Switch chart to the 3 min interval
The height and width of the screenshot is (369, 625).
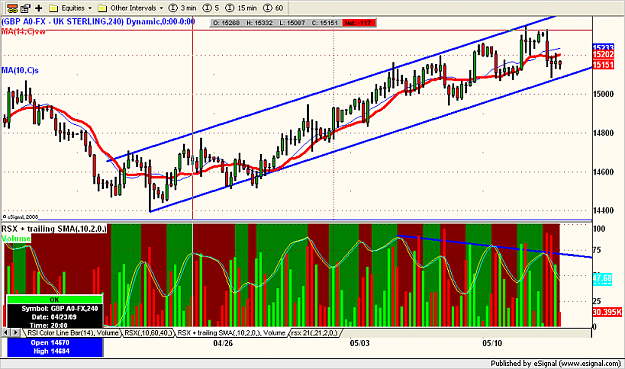[x=183, y=8]
